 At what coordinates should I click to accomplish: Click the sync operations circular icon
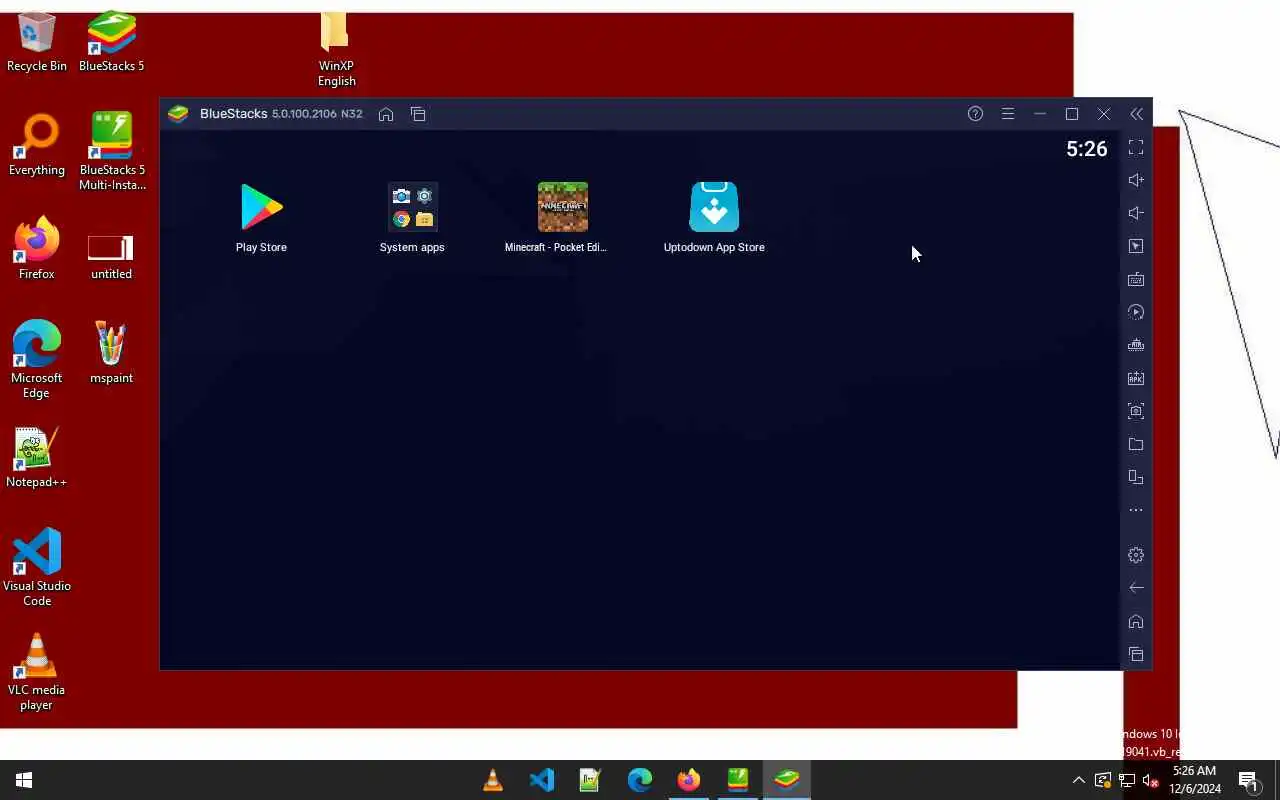coord(1136,312)
